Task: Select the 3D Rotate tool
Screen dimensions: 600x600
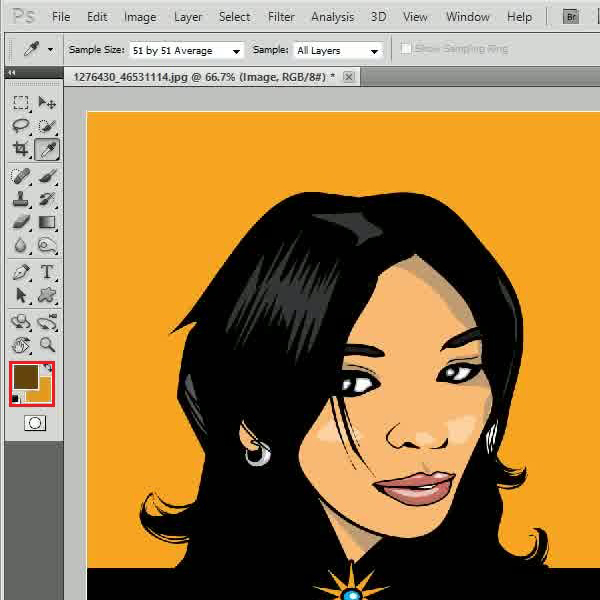Action: pyautogui.click(x=21, y=322)
